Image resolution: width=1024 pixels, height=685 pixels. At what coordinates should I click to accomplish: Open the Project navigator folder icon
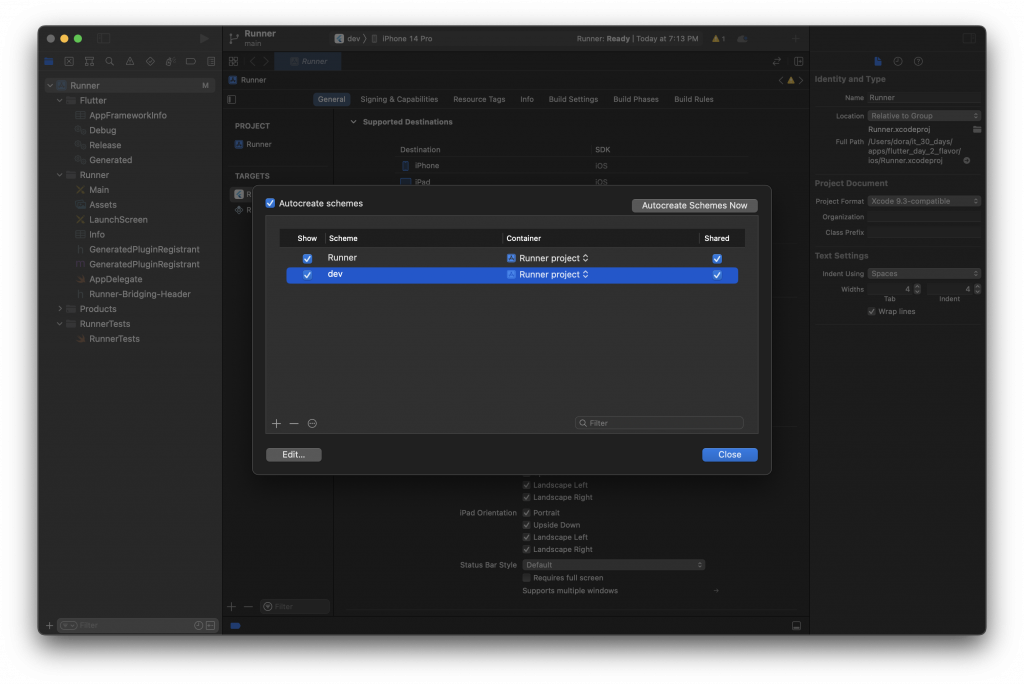tap(49, 61)
